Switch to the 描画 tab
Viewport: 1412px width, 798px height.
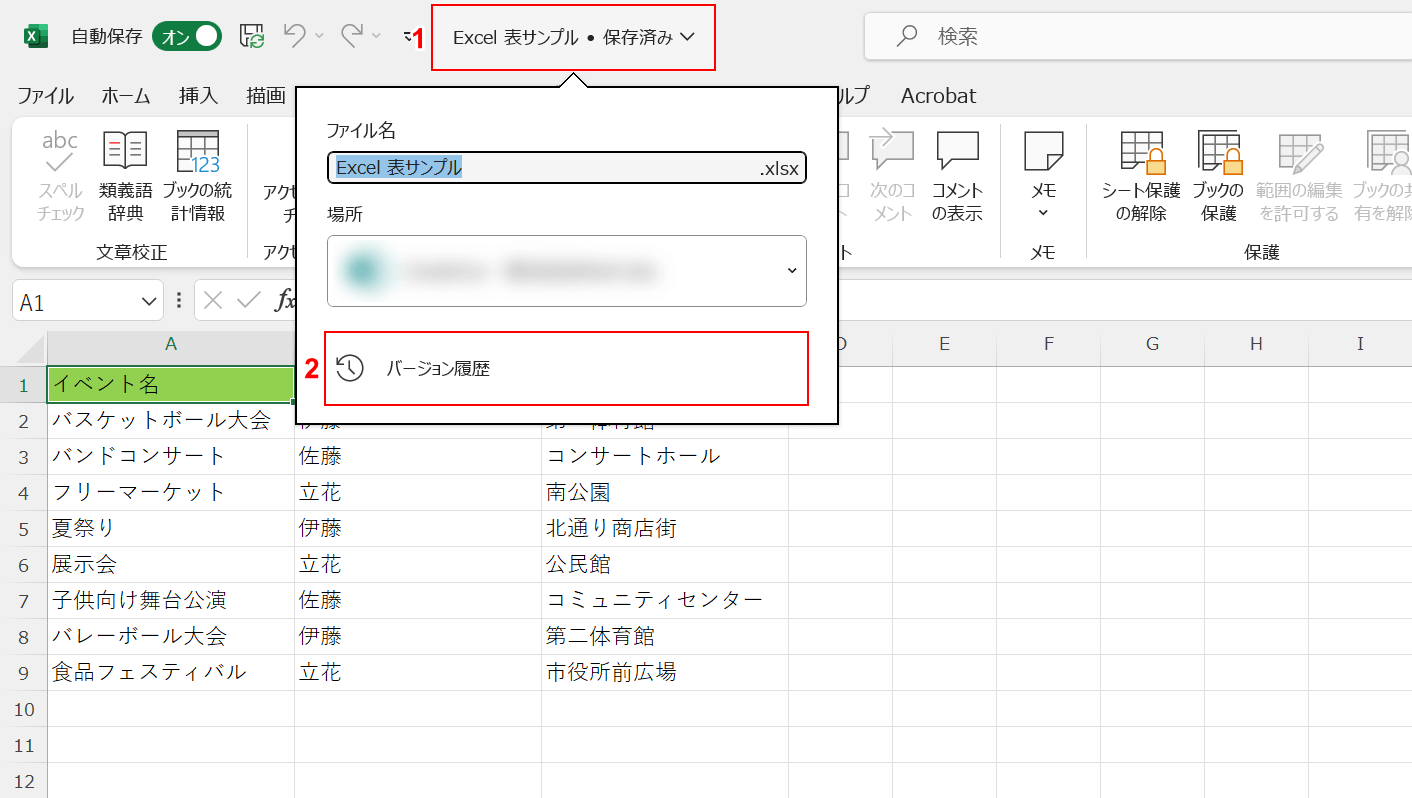click(x=266, y=96)
